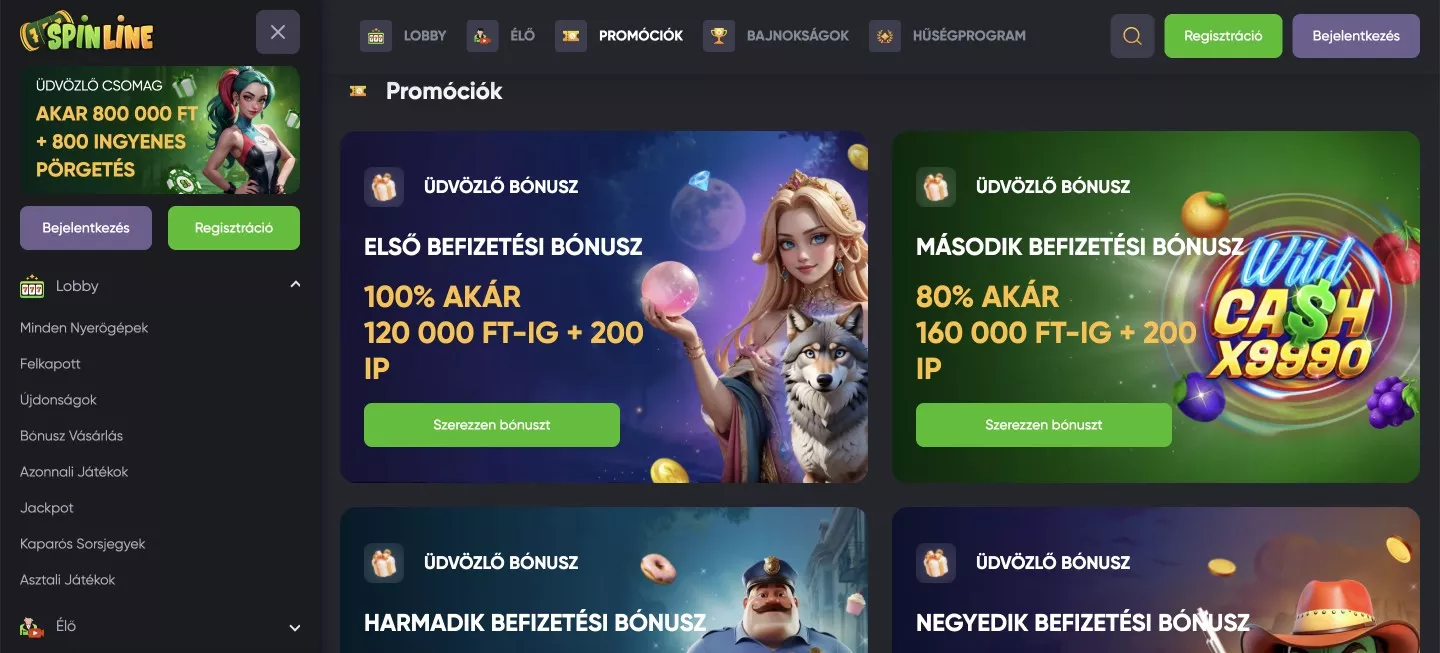Open the Harmadik befizetési bónusz card

coord(604,581)
